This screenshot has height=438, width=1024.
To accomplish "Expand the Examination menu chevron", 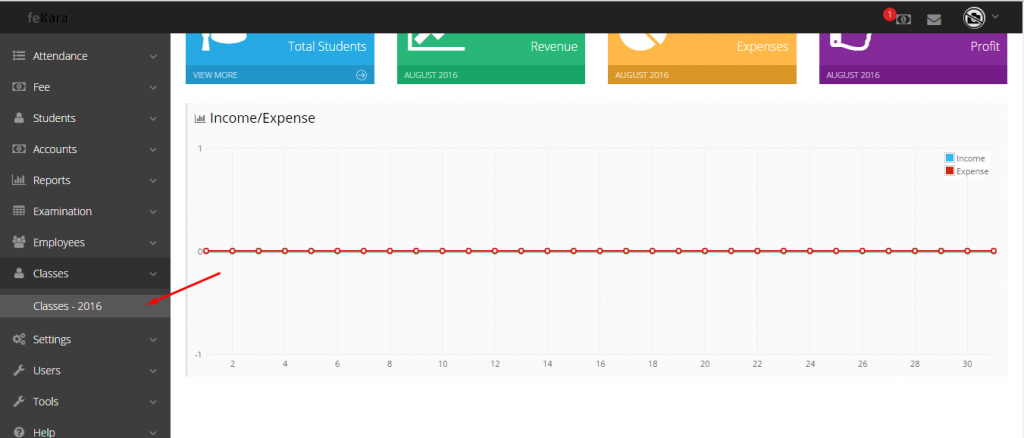I will pos(153,211).
